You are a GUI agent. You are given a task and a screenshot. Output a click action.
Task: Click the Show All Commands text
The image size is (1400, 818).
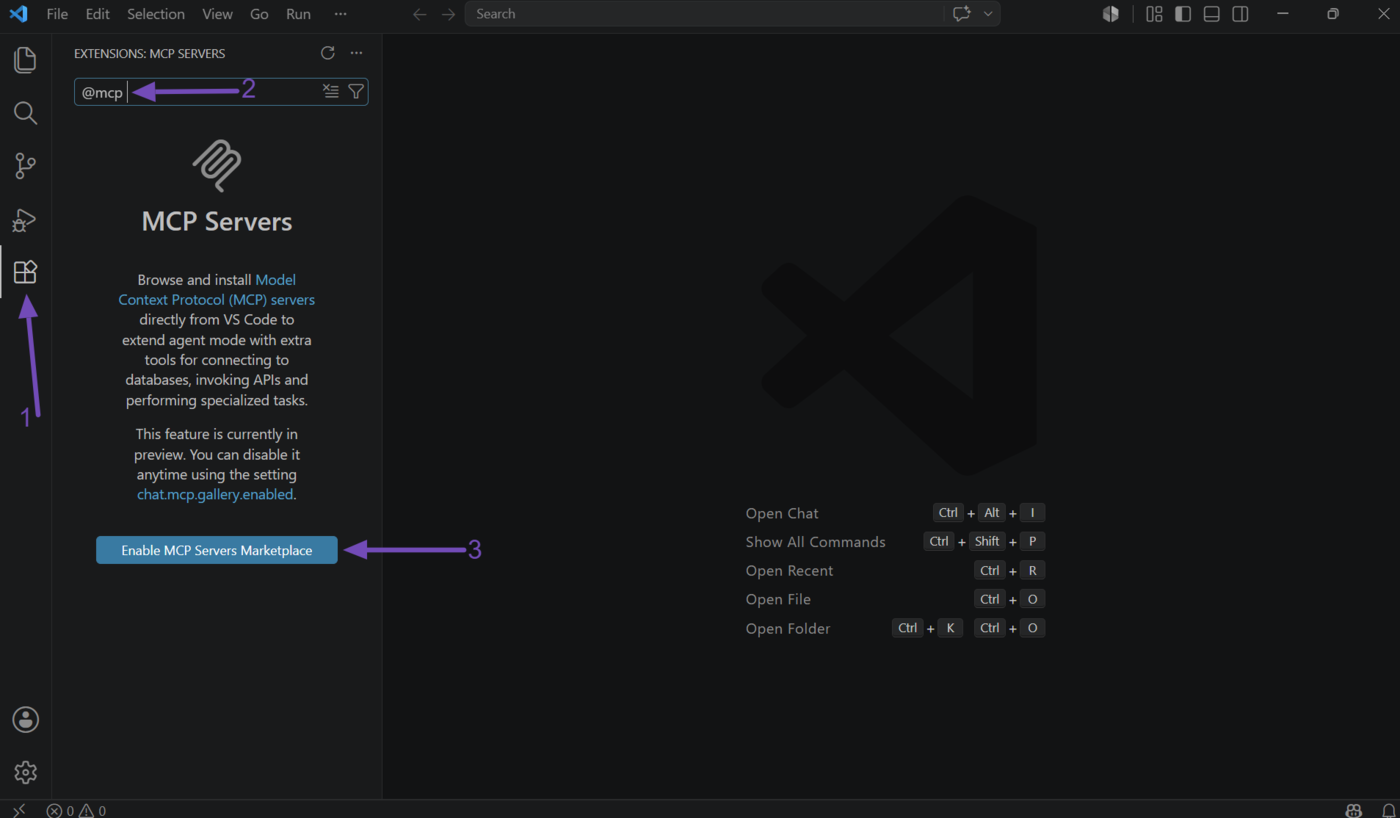coord(816,542)
